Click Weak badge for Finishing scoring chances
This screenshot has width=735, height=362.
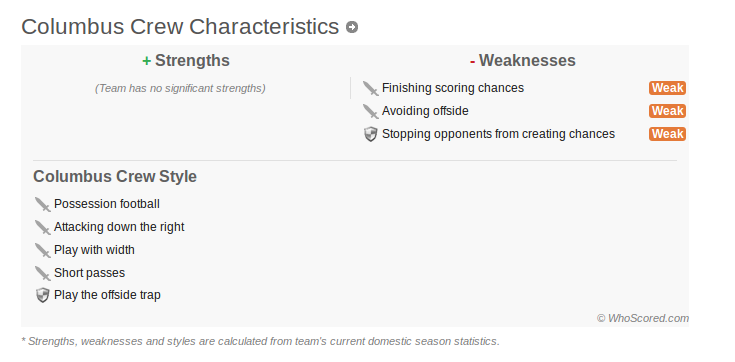667,88
